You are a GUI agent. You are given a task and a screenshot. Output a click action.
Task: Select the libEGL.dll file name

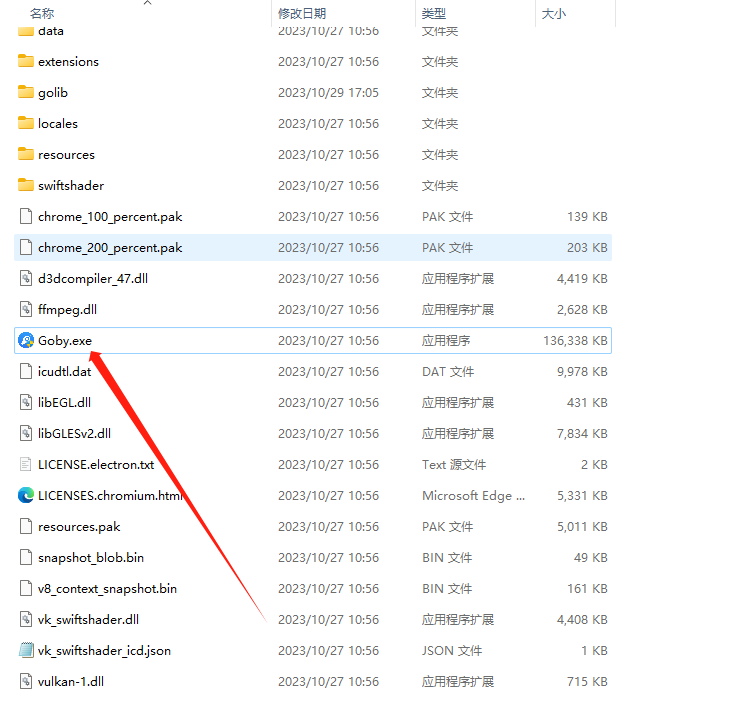pos(64,403)
